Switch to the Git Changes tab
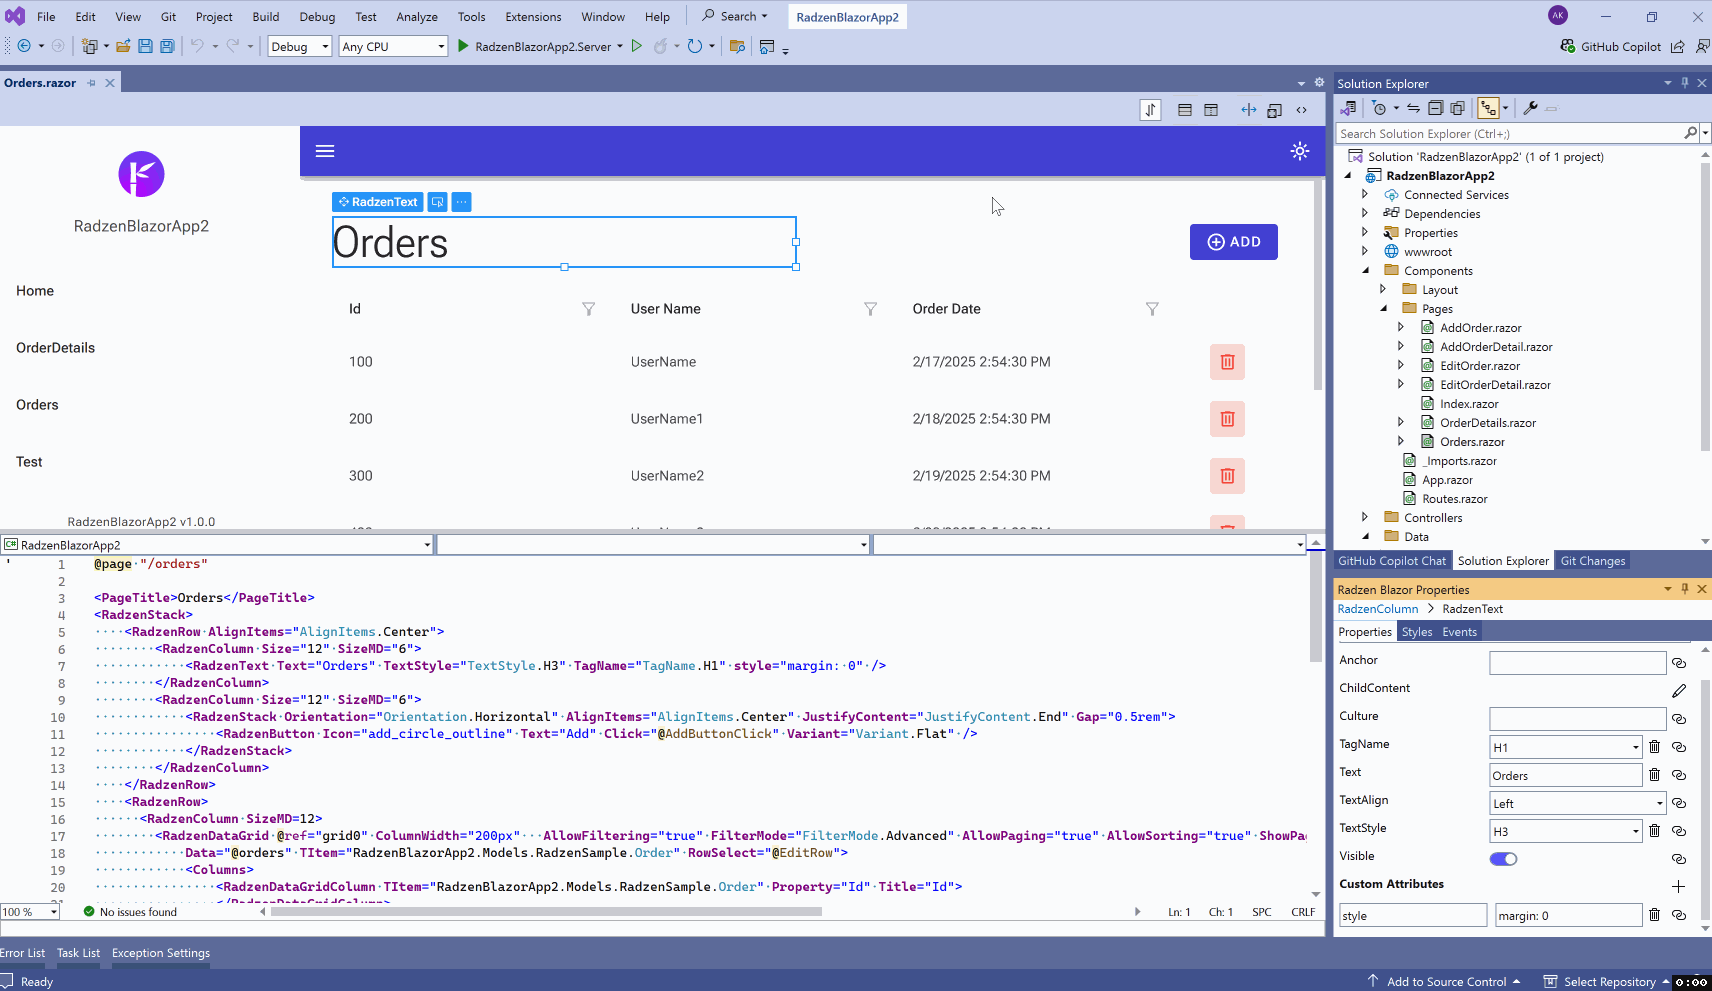Screen dimensions: 1712x991 pyautogui.click(x=1593, y=561)
